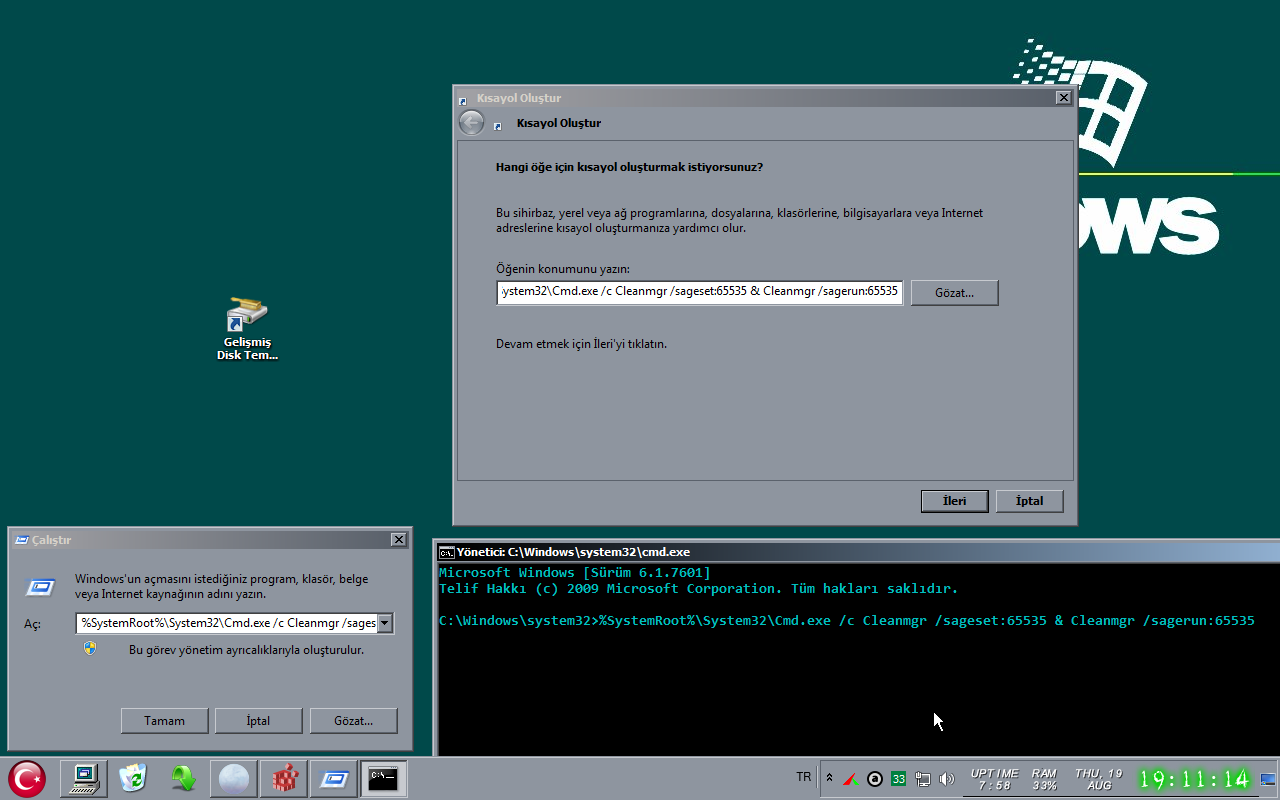Click Tamam in the Çalıştır dialog
1280x800 pixels.
pos(165,720)
